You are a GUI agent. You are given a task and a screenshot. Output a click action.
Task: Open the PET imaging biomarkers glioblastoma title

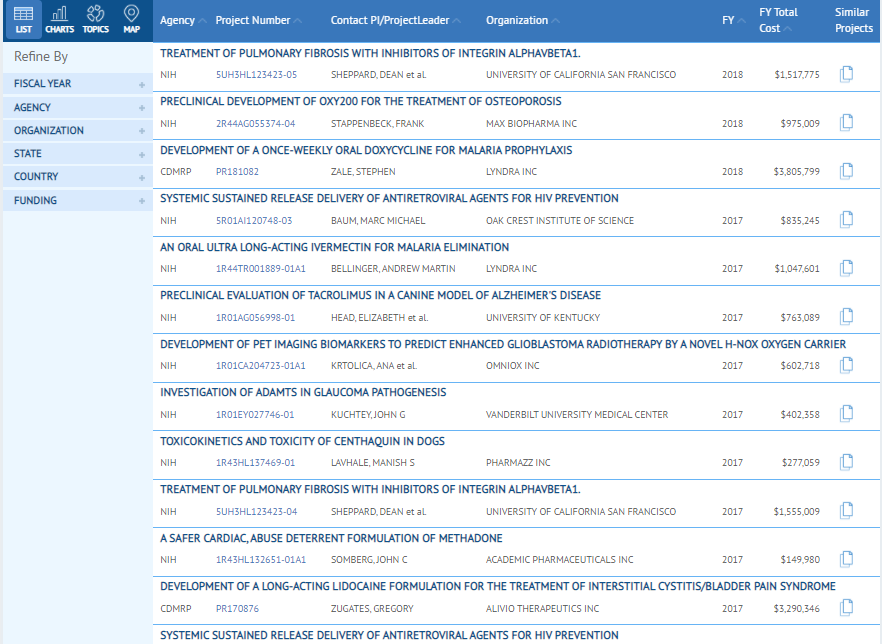point(503,344)
